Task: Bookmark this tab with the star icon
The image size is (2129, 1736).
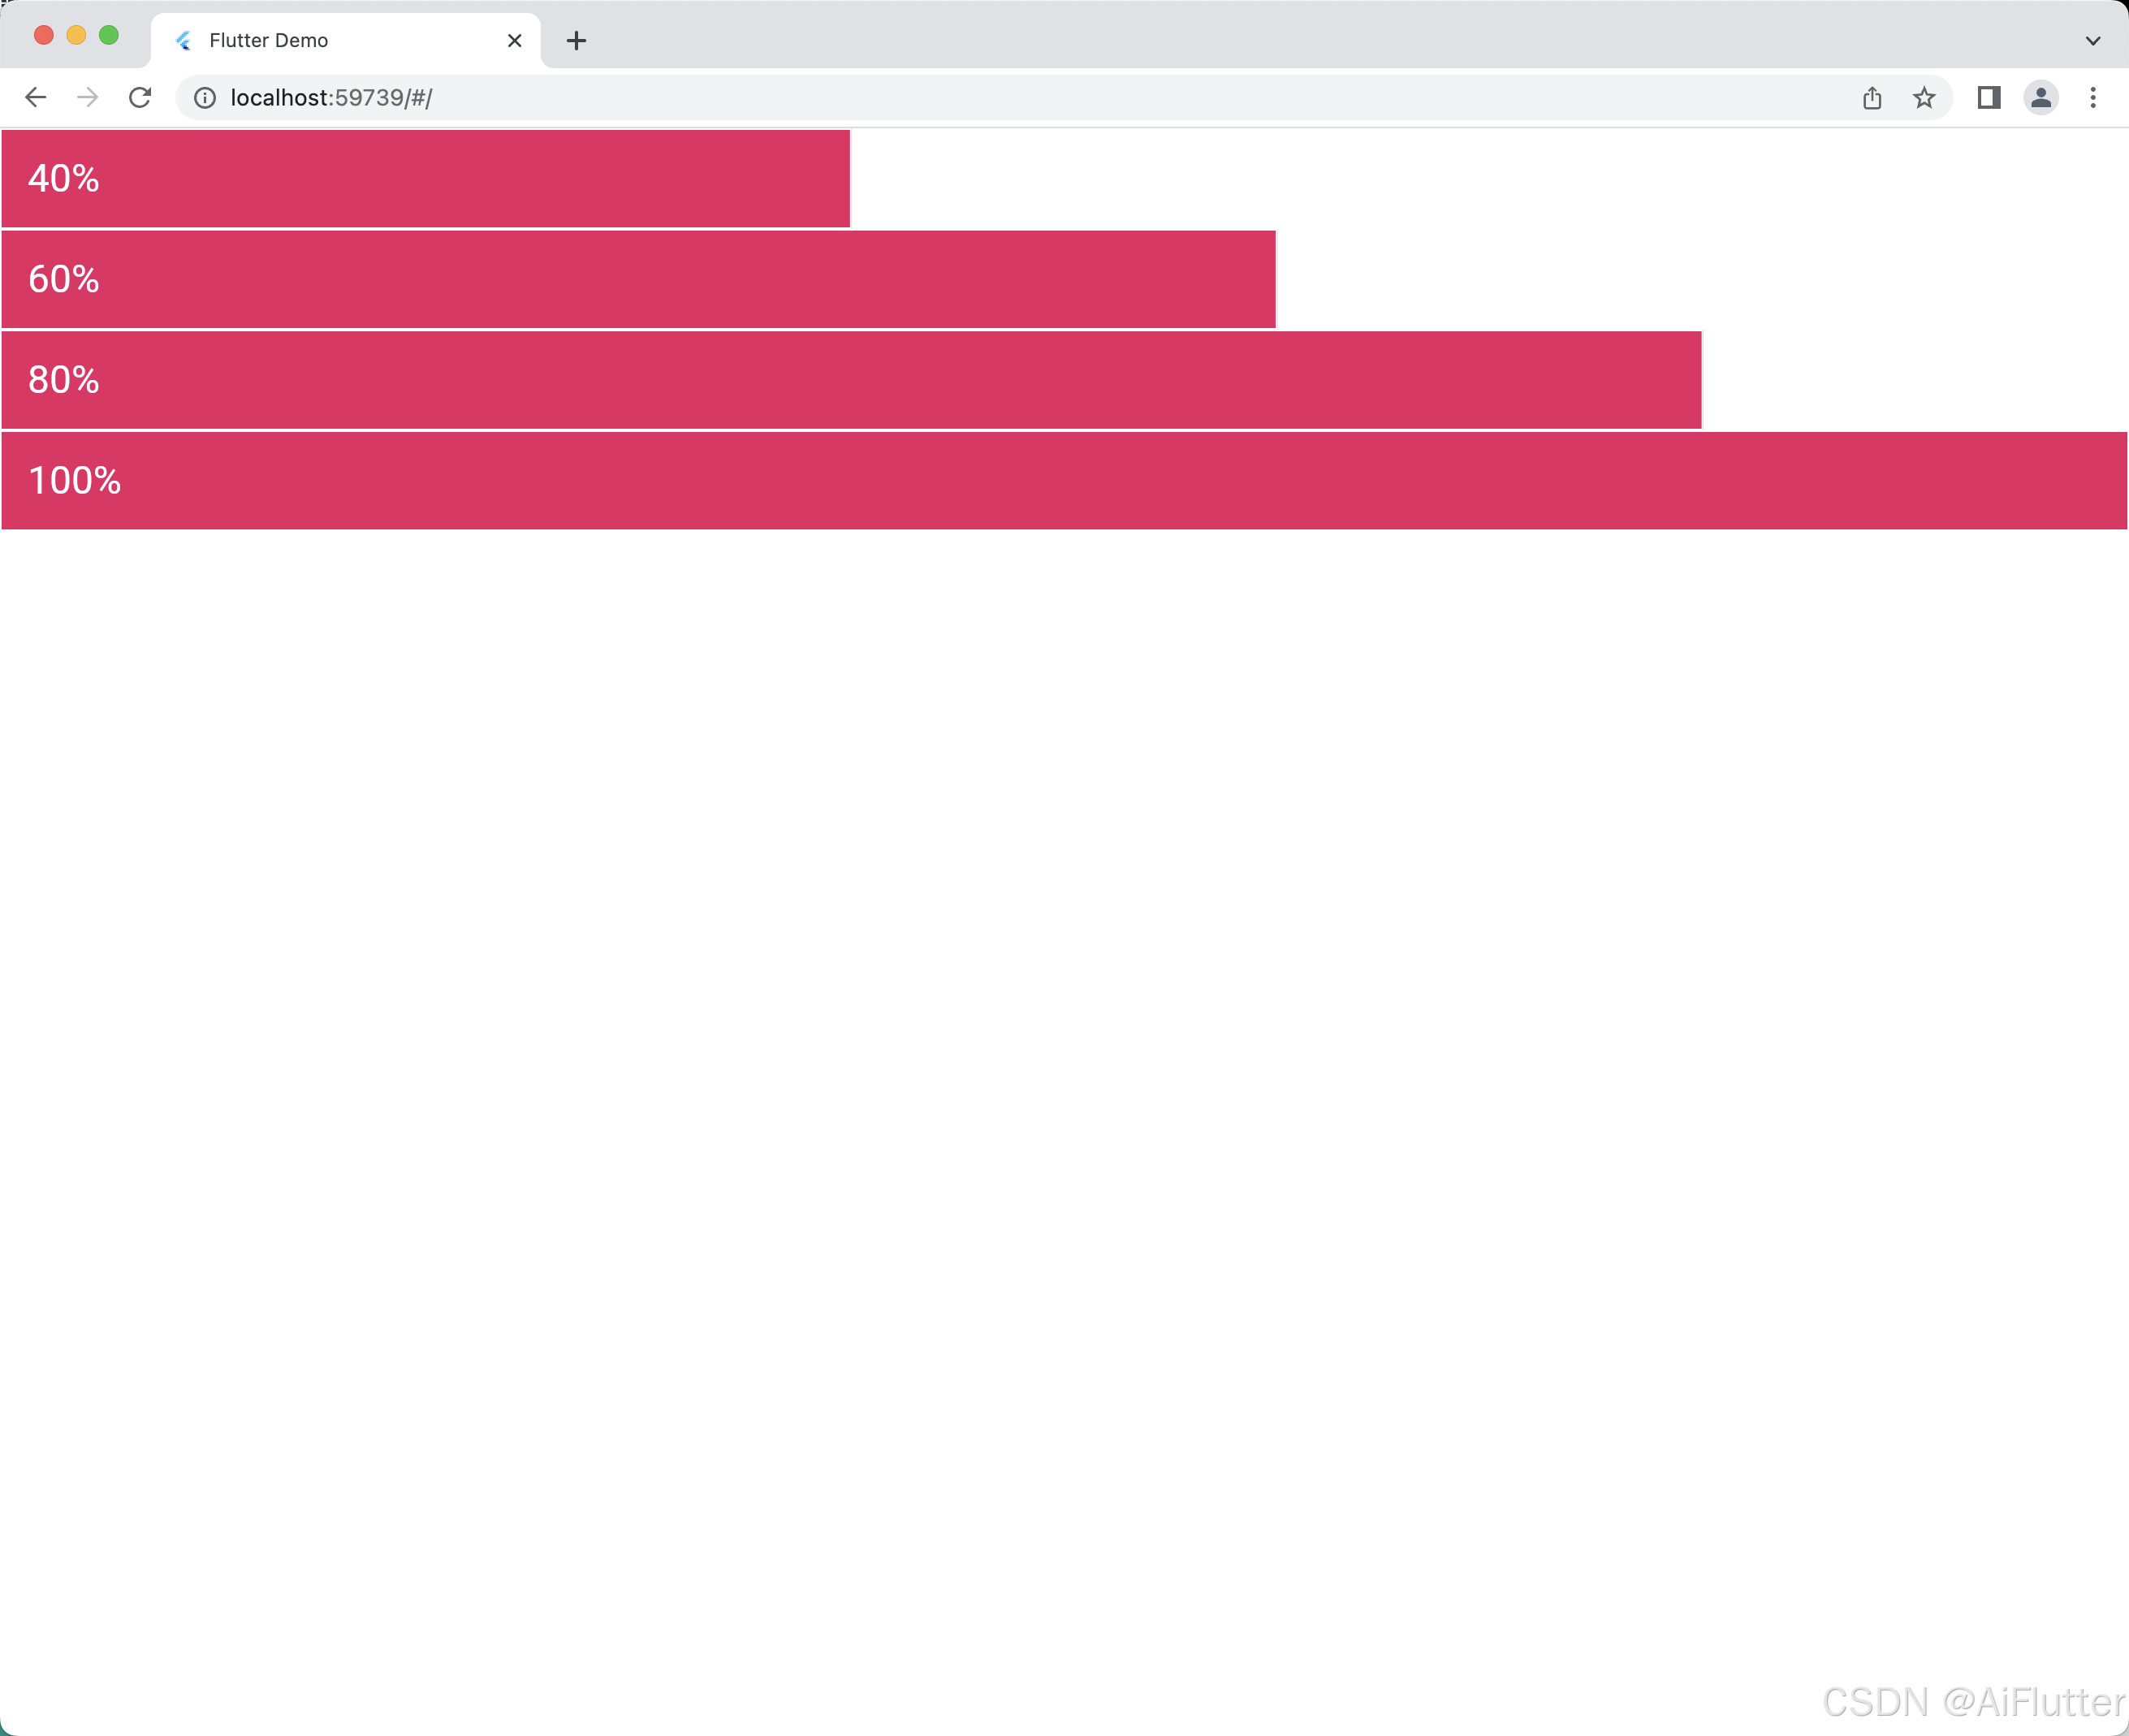Action: (1924, 97)
